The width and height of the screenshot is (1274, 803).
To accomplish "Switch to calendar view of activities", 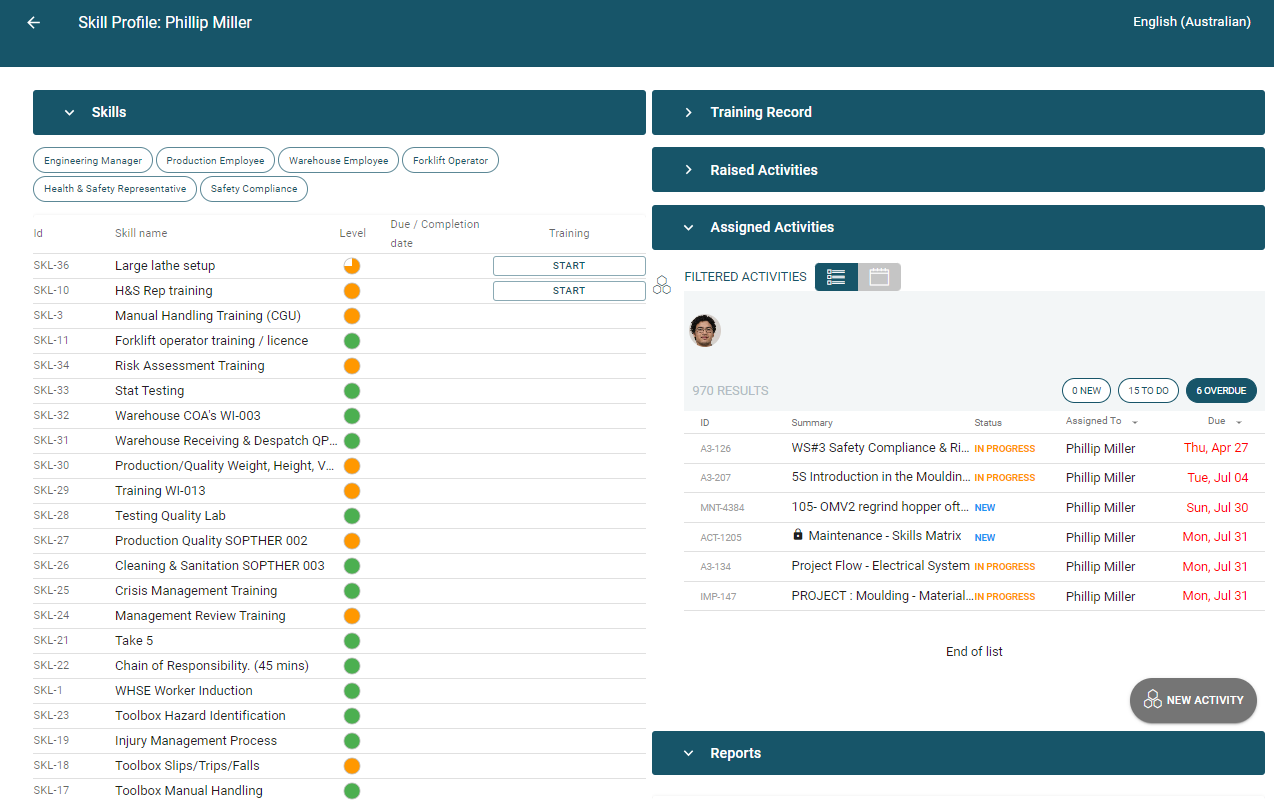I will 879,277.
